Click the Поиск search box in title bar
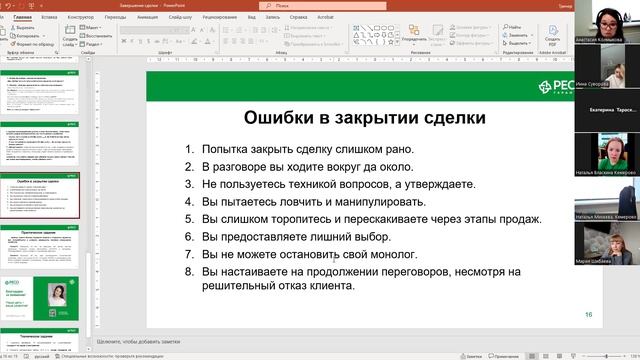The image size is (640, 360). [322, 6]
